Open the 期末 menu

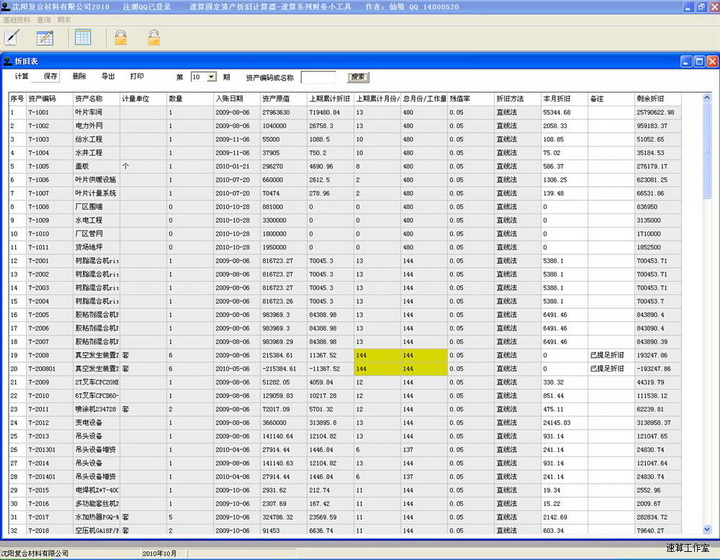pyautogui.click(x=64, y=19)
